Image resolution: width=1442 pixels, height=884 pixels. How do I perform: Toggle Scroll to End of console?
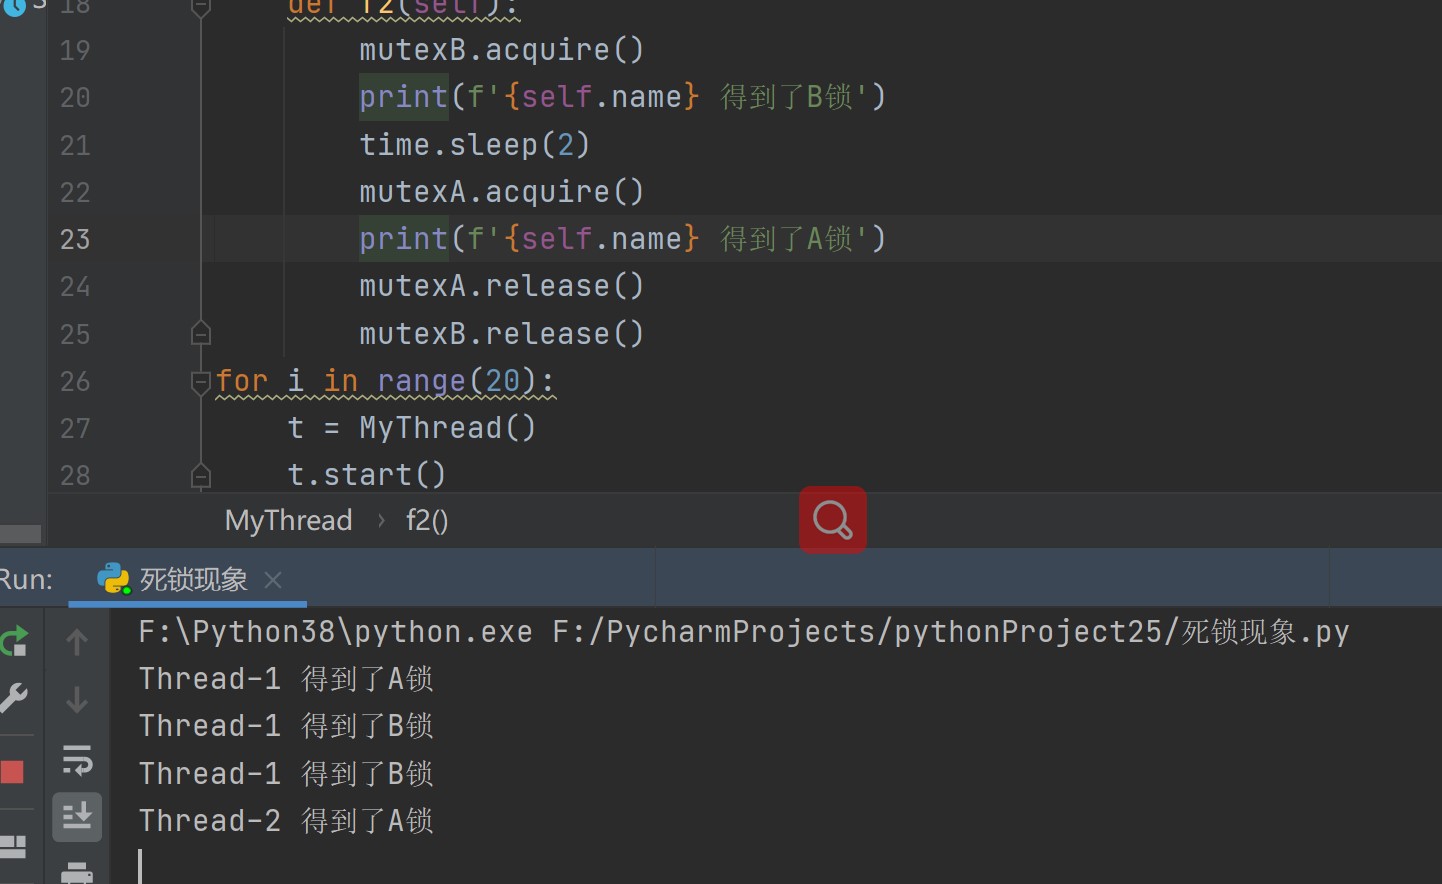(x=77, y=818)
